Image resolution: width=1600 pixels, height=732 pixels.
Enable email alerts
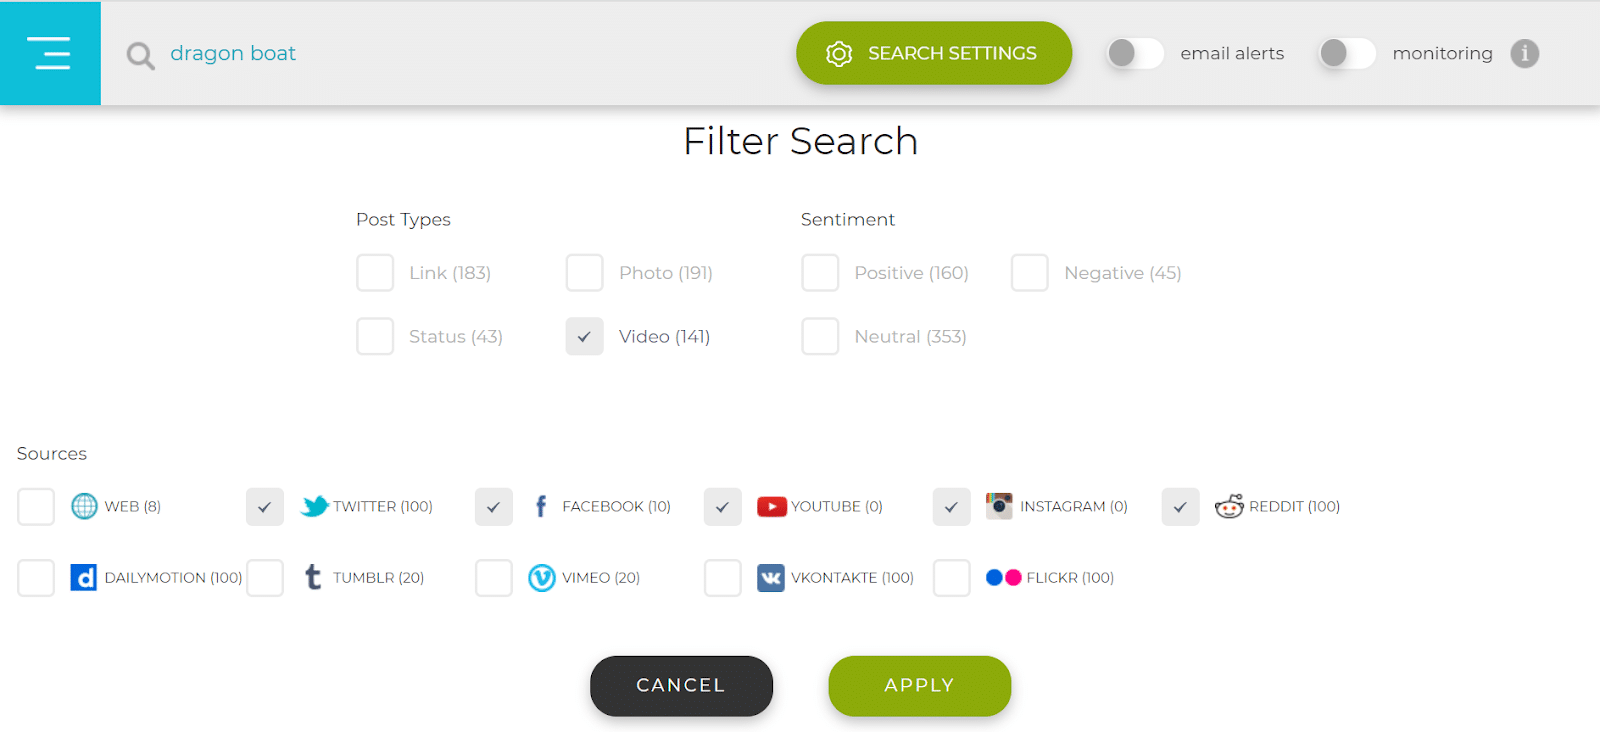pos(1134,54)
